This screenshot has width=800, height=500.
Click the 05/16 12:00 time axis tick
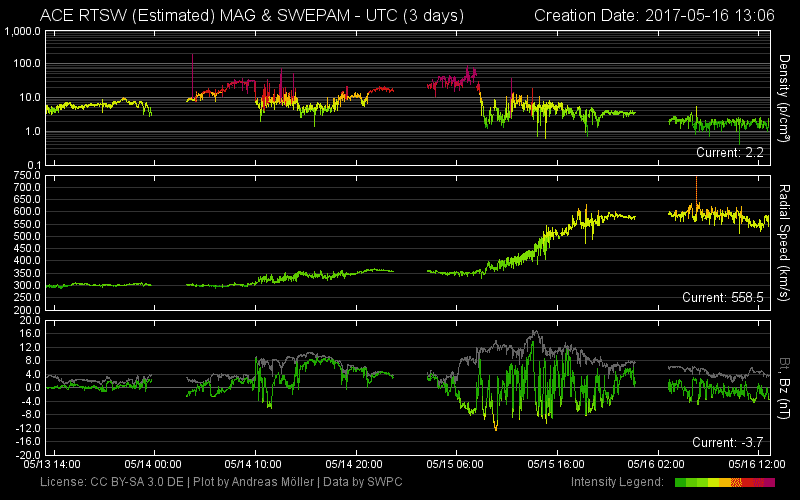[x=758, y=464]
